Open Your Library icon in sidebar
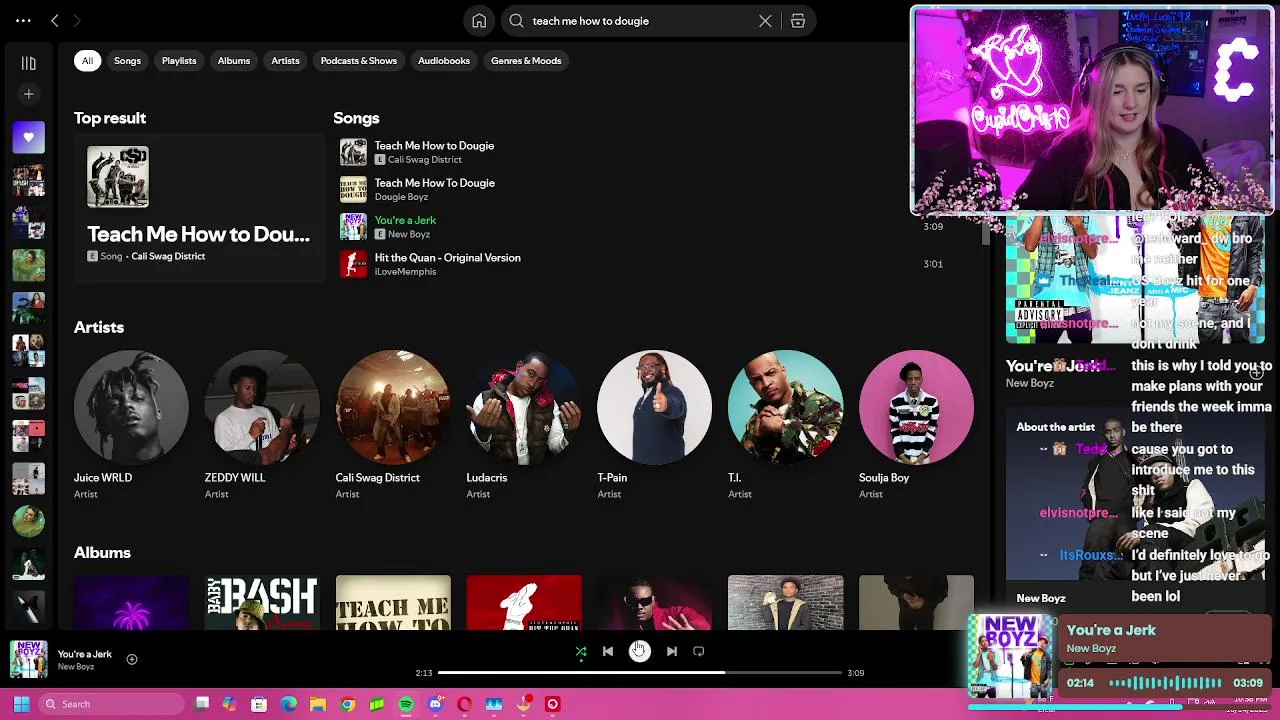This screenshot has width=1280, height=720. pyautogui.click(x=29, y=63)
